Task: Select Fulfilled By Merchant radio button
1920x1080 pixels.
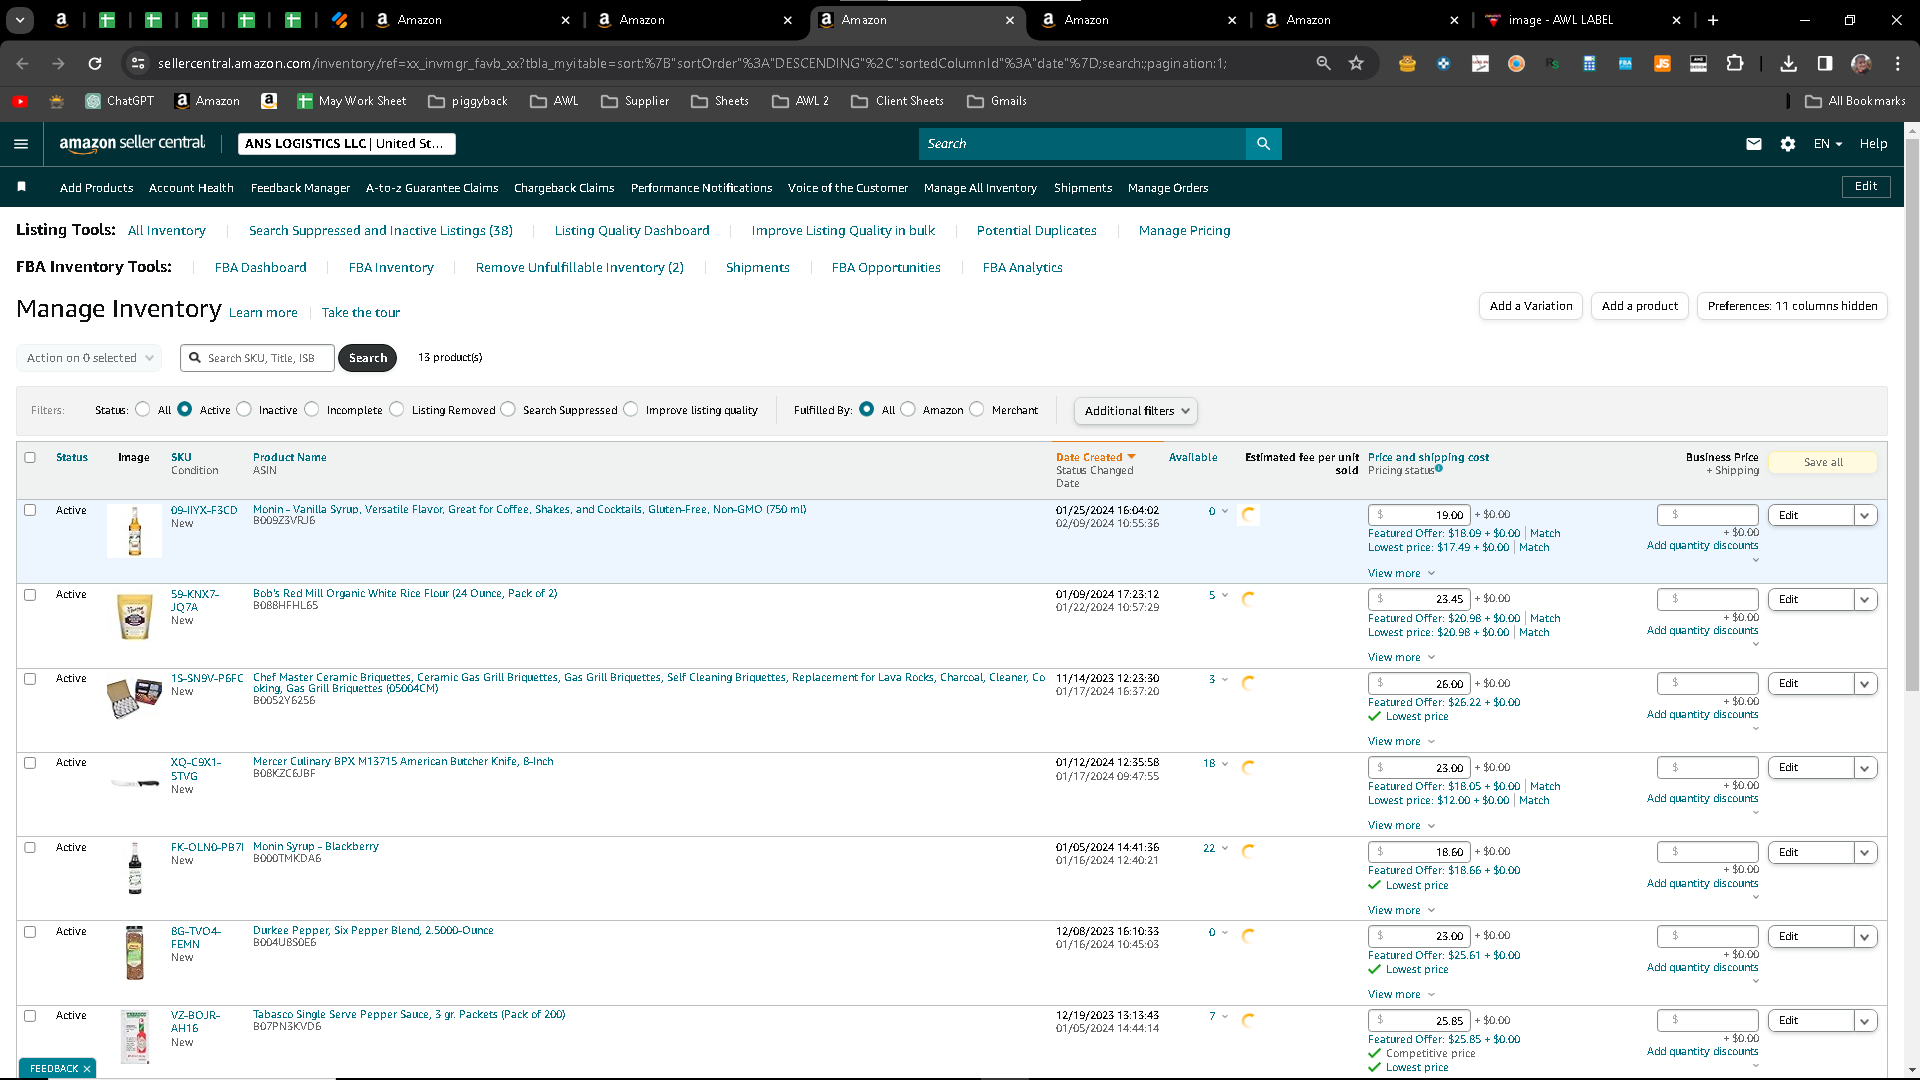Action: coord(977,409)
